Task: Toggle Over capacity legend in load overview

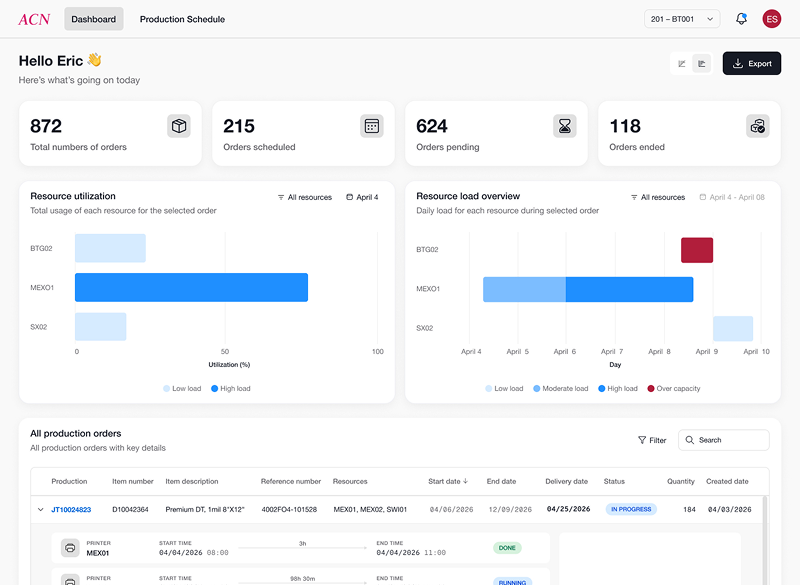Action: point(673,389)
